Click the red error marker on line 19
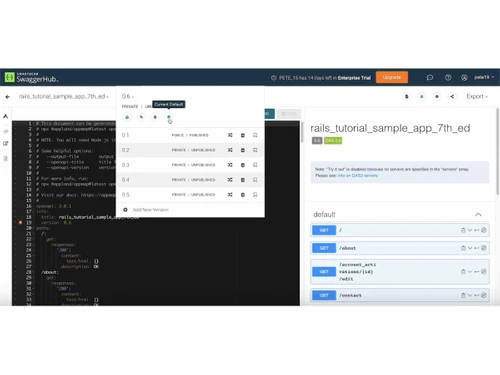 20,222
